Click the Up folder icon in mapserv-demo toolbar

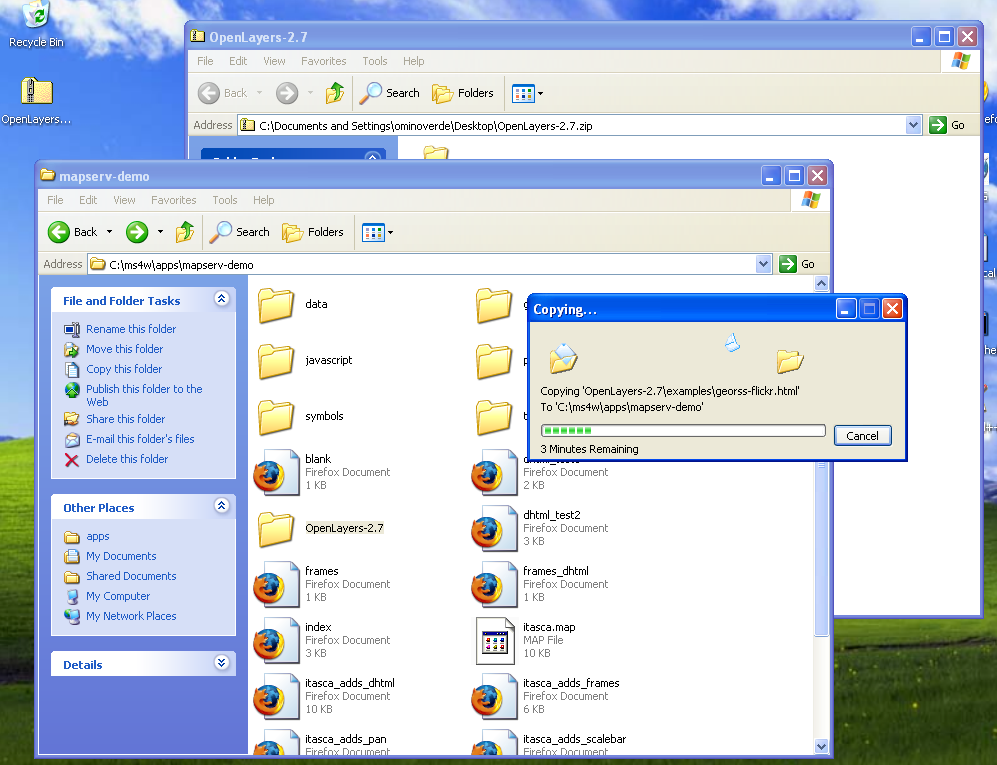[x=185, y=232]
